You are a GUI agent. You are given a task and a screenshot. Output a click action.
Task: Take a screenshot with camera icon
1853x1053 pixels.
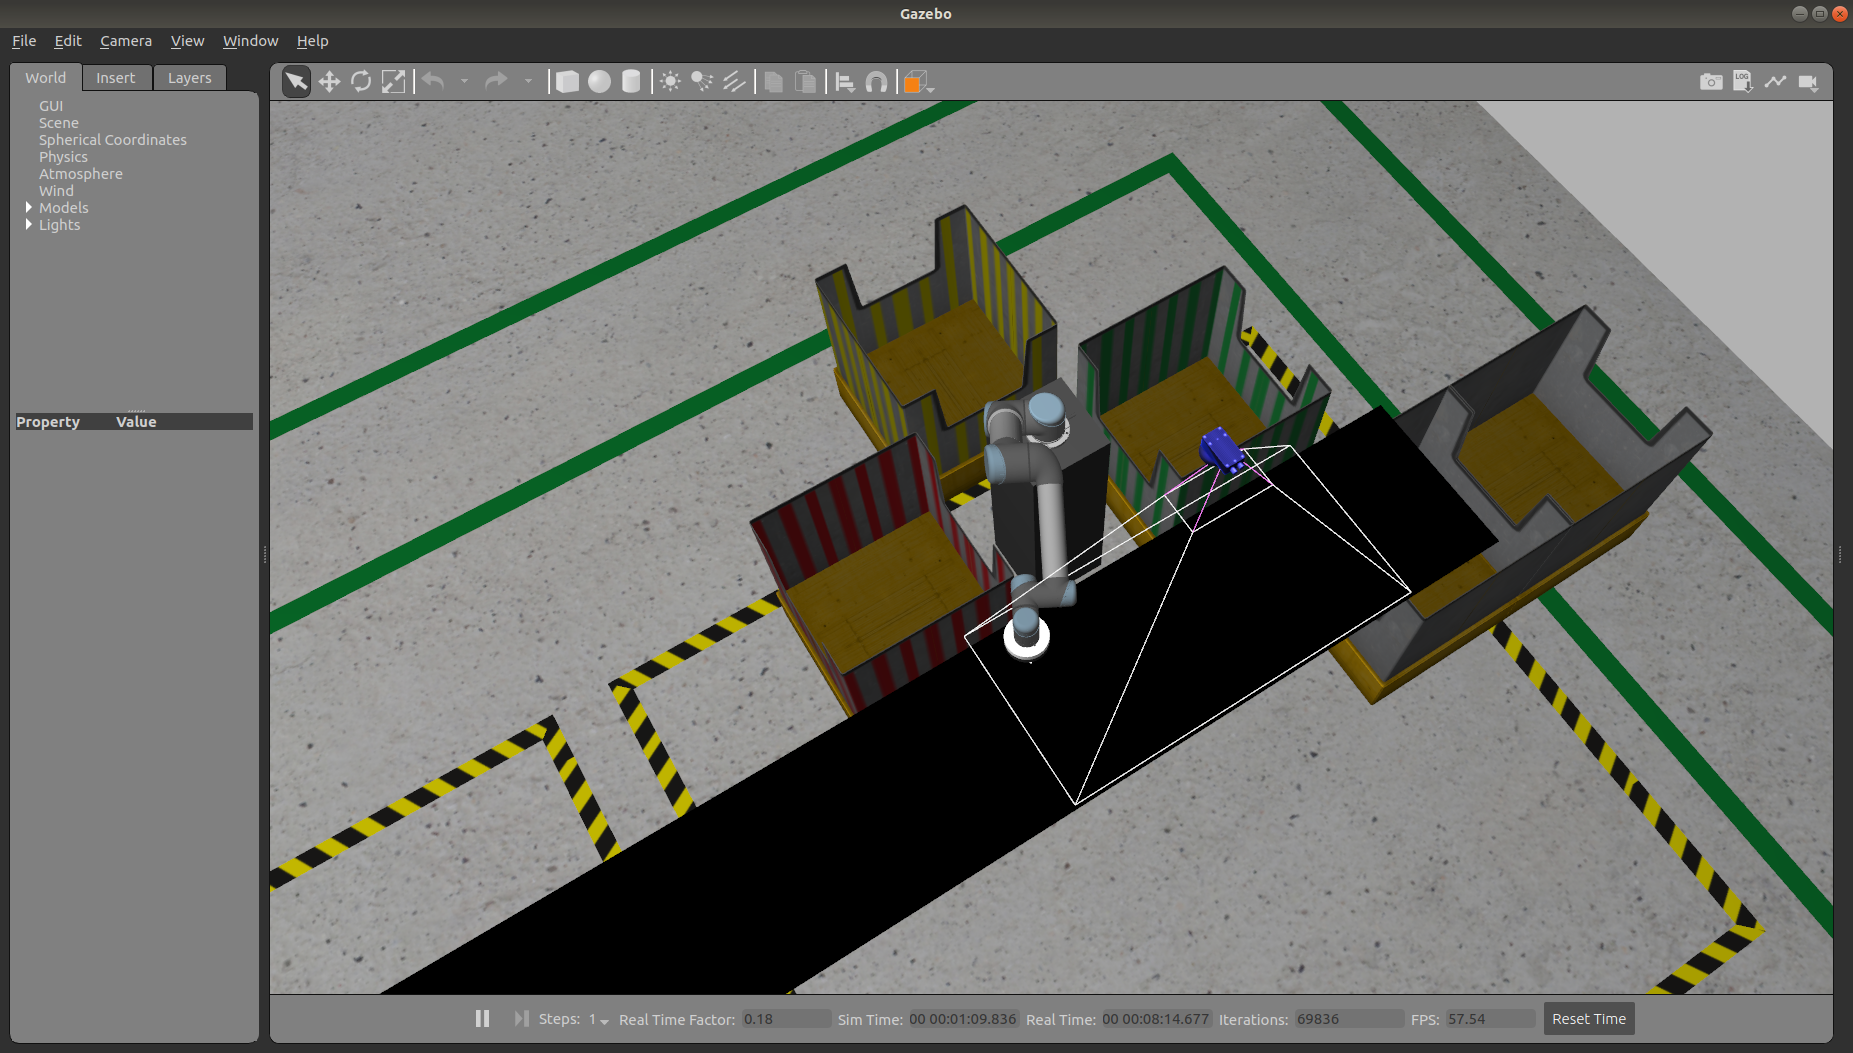[x=1711, y=82]
